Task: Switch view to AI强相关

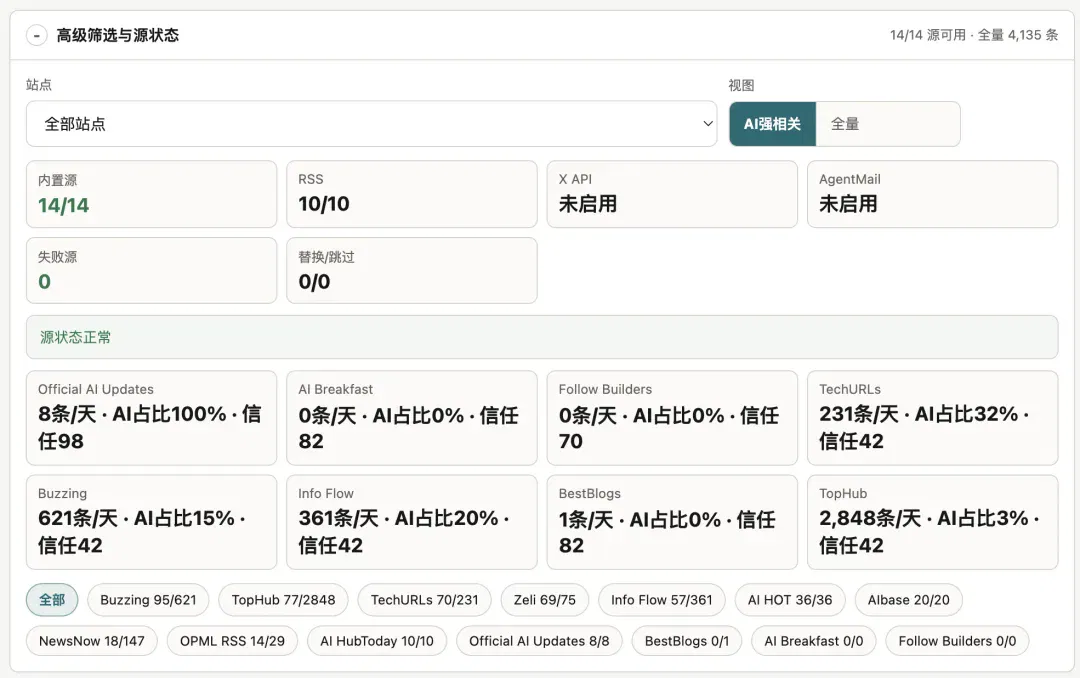Action: click(772, 124)
